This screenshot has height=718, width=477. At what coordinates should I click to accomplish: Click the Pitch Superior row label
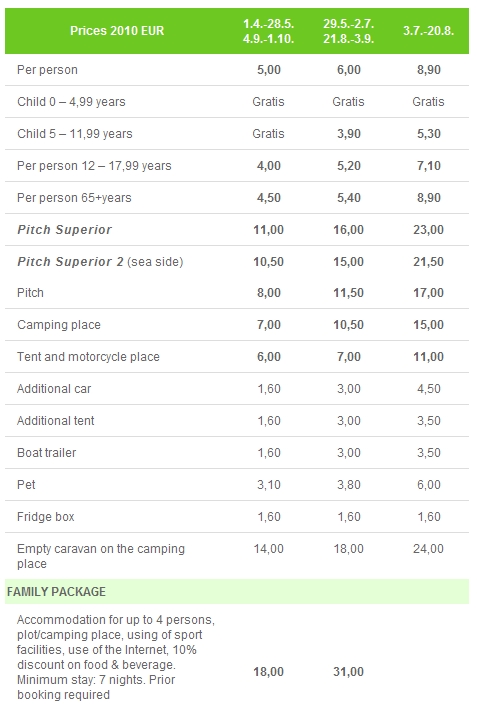point(65,229)
